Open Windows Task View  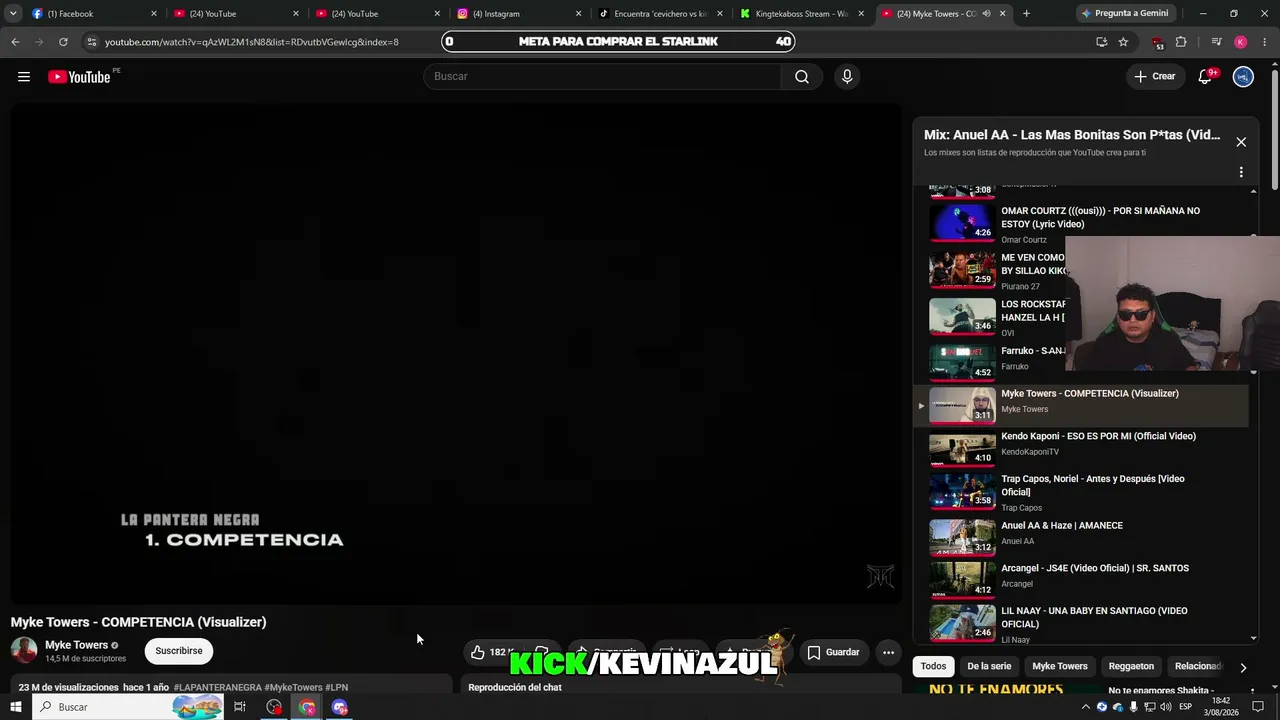pyautogui.click(x=240, y=707)
